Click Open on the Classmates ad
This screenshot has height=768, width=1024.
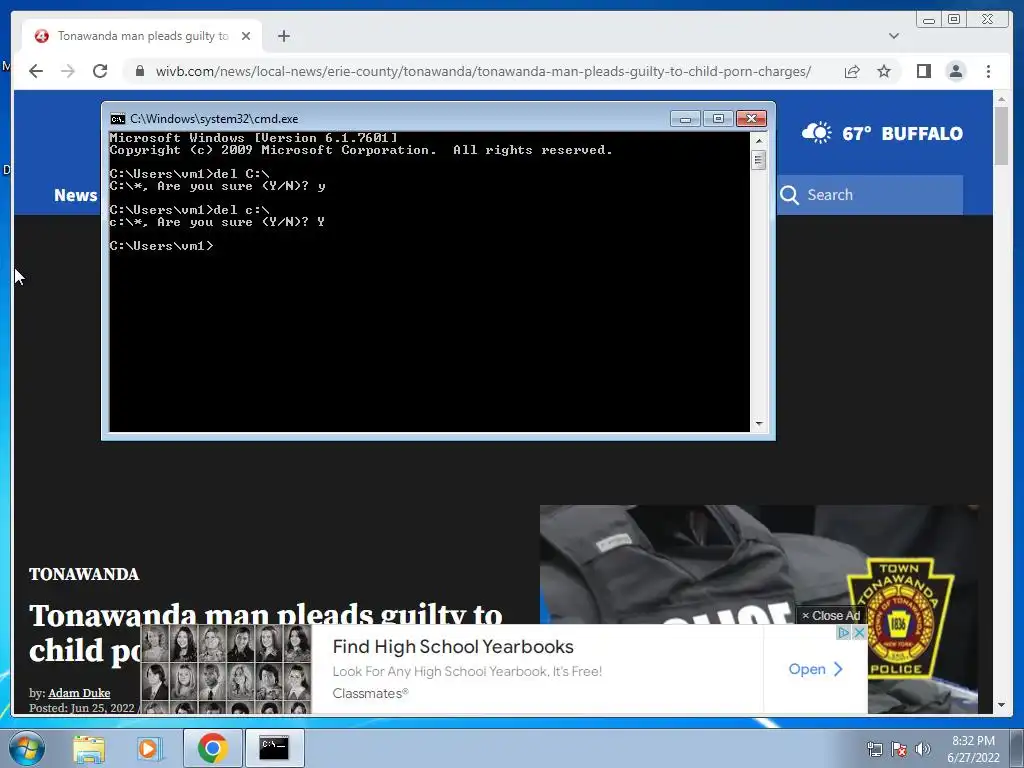tap(815, 669)
